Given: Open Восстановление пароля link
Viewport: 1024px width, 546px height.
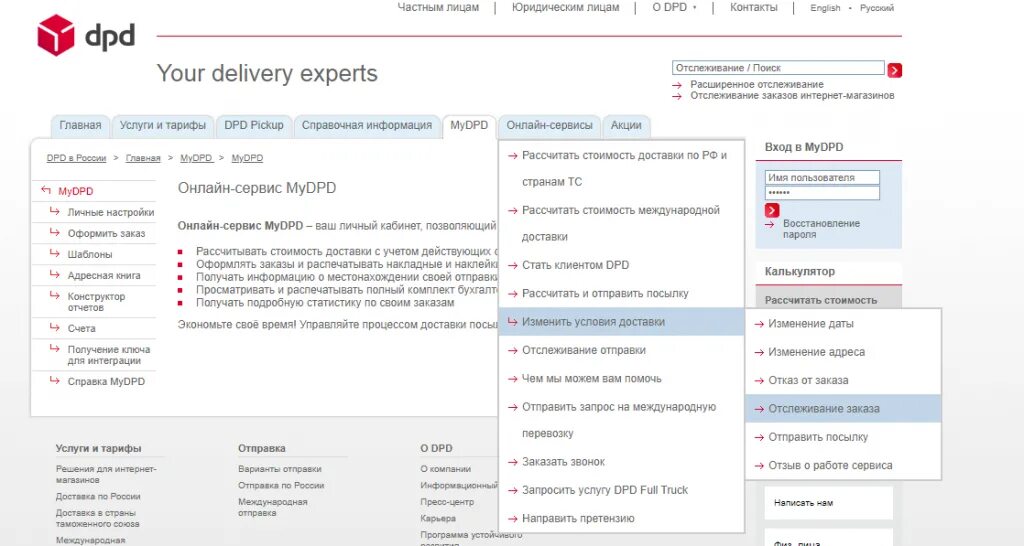Looking at the screenshot, I should (821, 229).
